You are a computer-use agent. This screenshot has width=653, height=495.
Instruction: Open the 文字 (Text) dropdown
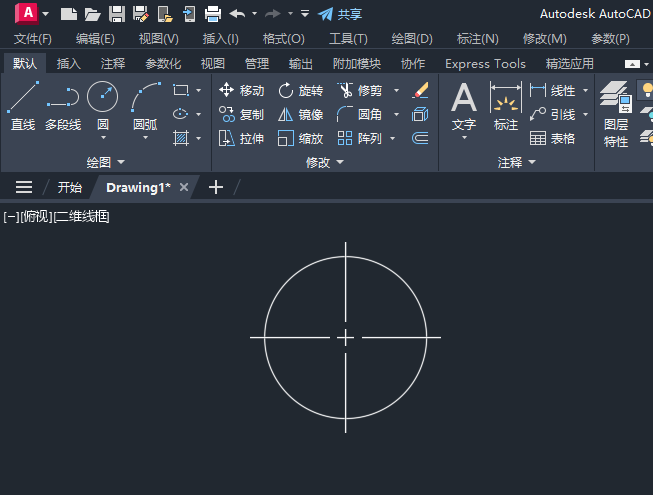[464, 138]
